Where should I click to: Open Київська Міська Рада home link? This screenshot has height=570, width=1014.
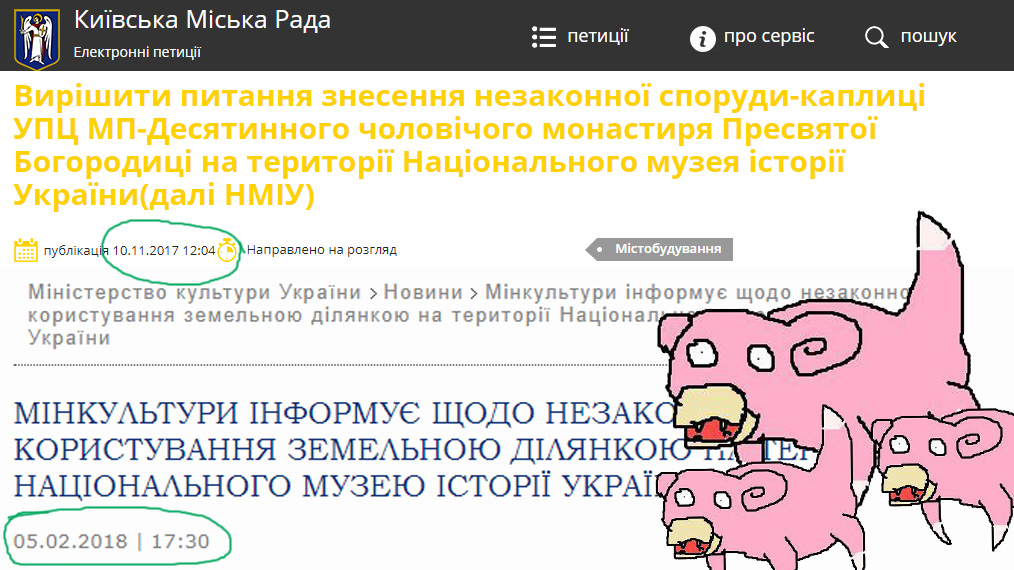202,20
